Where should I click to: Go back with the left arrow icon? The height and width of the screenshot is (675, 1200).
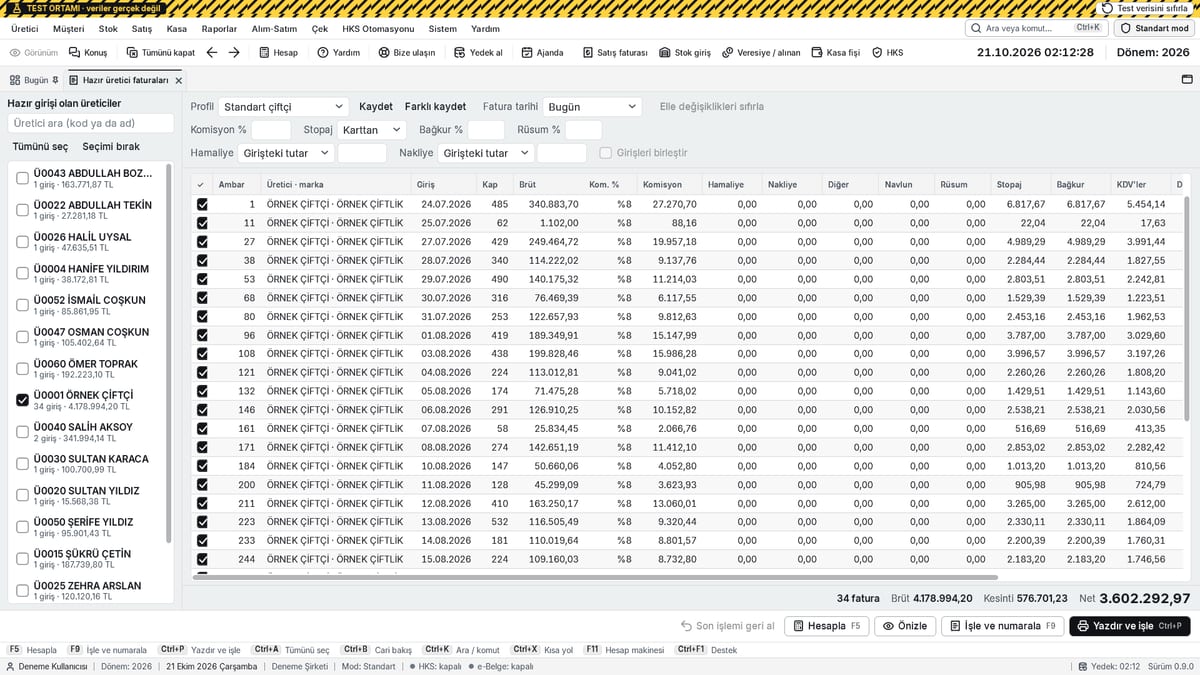click(x=211, y=52)
